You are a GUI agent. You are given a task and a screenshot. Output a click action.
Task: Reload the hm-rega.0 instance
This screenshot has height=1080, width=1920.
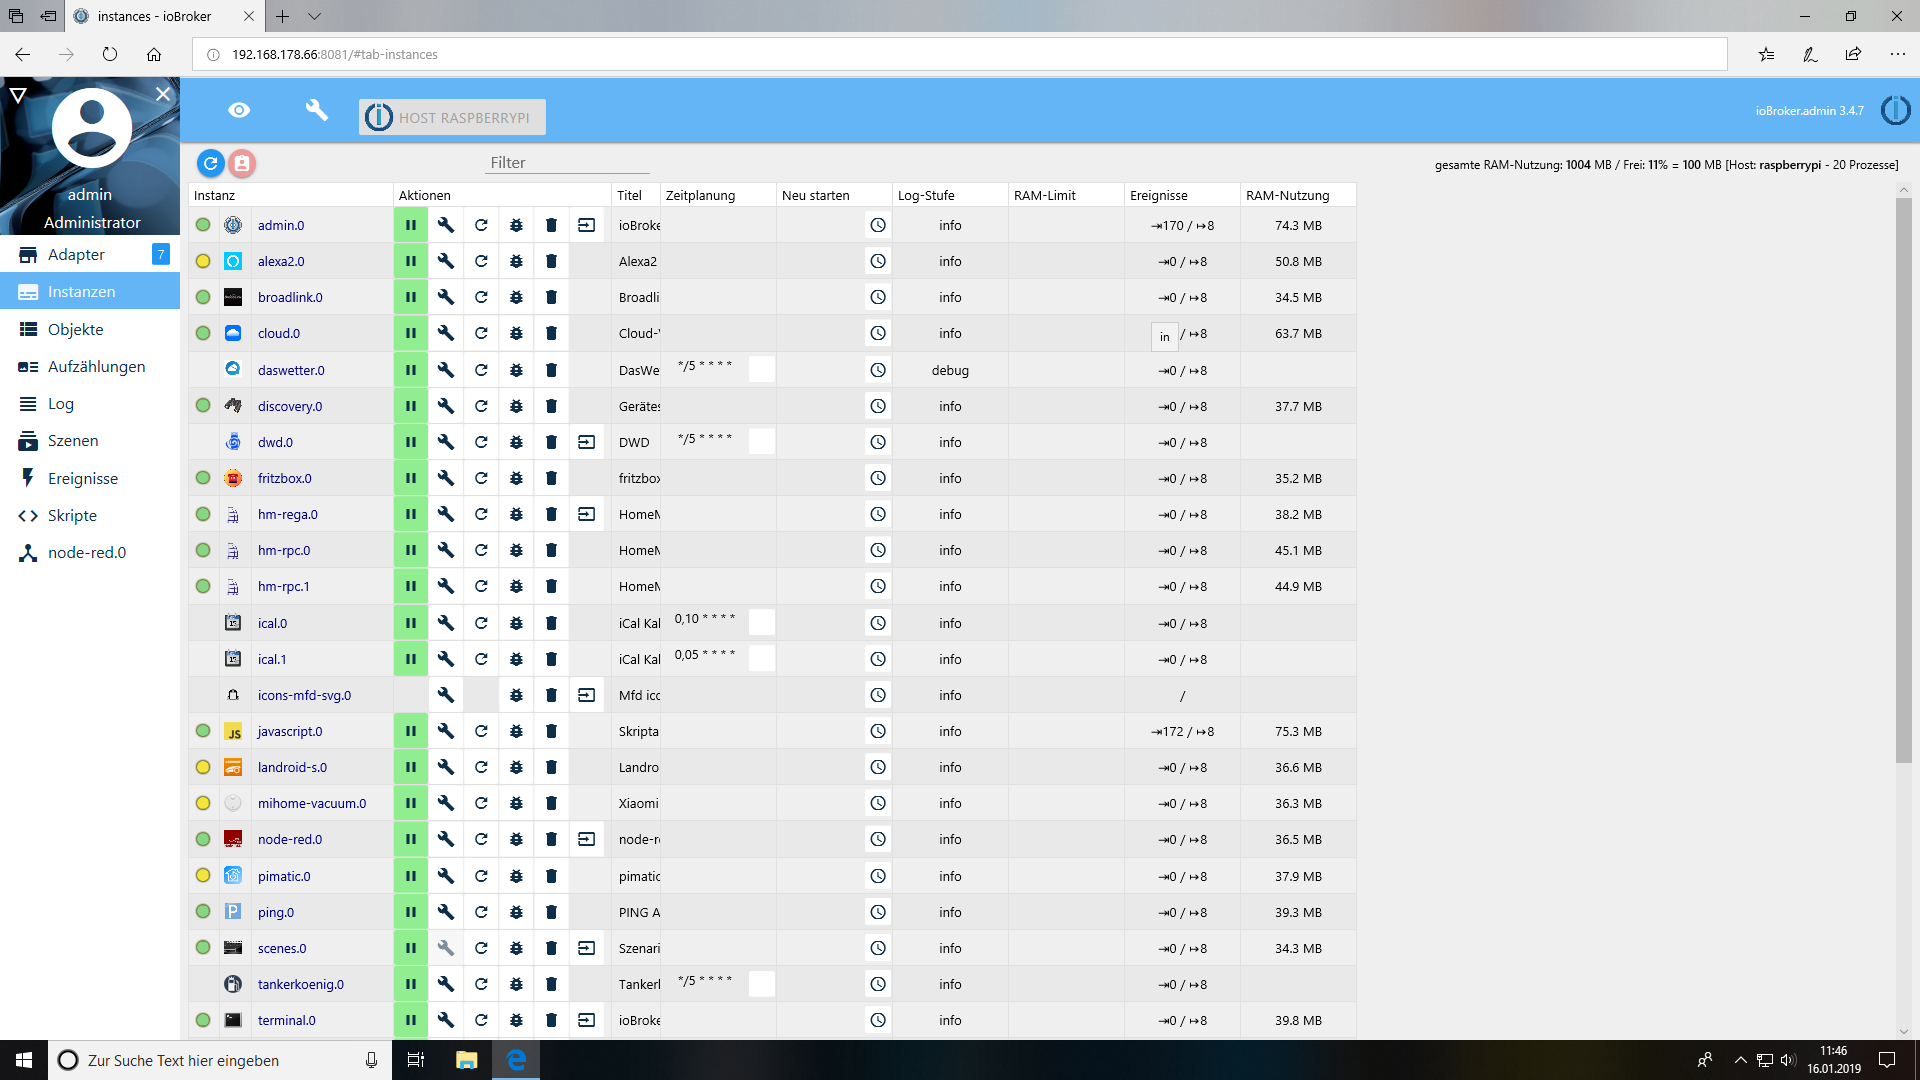(481, 514)
